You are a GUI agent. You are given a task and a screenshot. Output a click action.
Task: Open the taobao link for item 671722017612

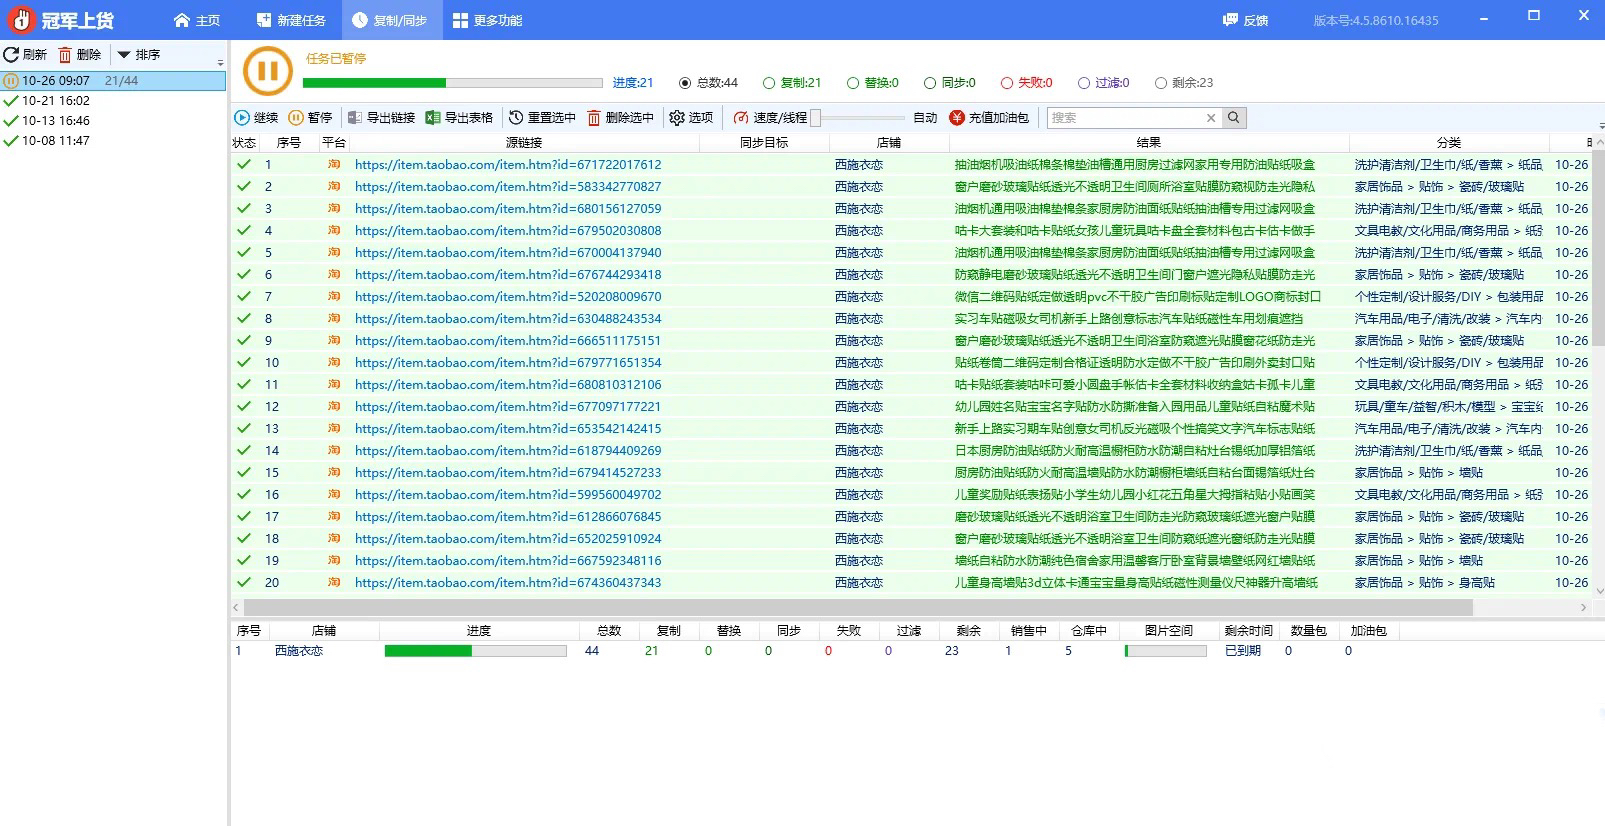pyautogui.click(x=507, y=165)
